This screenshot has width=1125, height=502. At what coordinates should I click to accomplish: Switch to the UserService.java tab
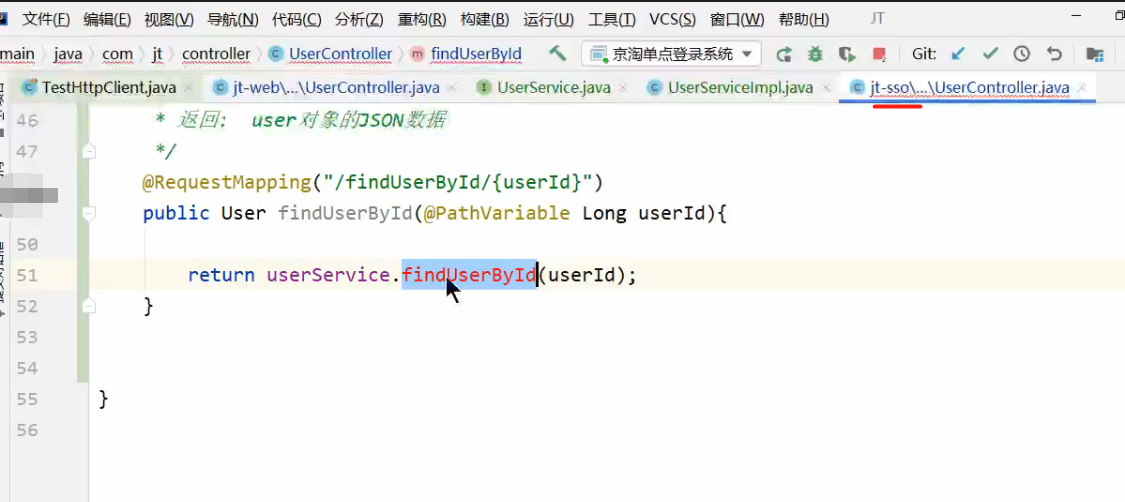pyautogui.click(x=553, y=87)
